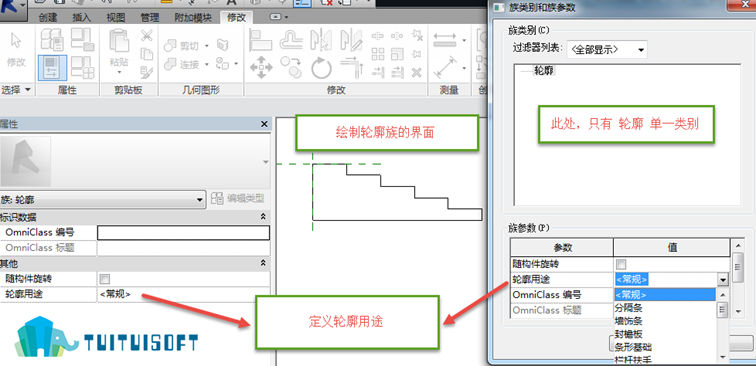The height and width of the screenshot is (366, 756).
Task: Select the 修改 ribbon tab
Action: (236, 18)
